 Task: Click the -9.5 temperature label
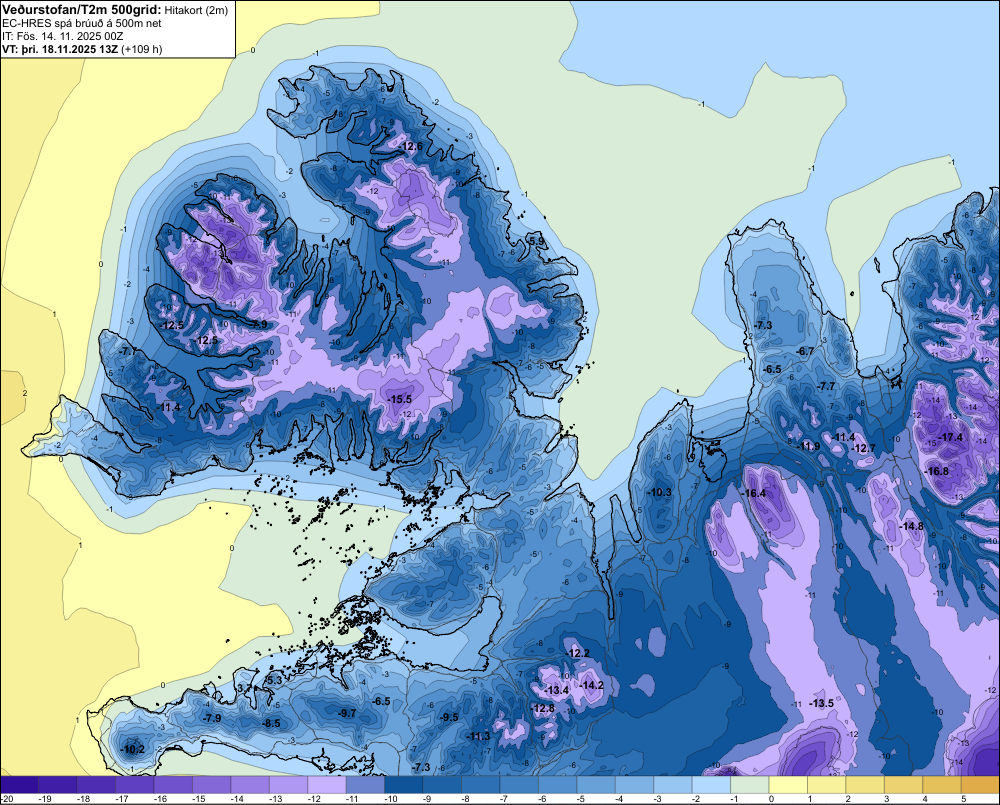450,717
